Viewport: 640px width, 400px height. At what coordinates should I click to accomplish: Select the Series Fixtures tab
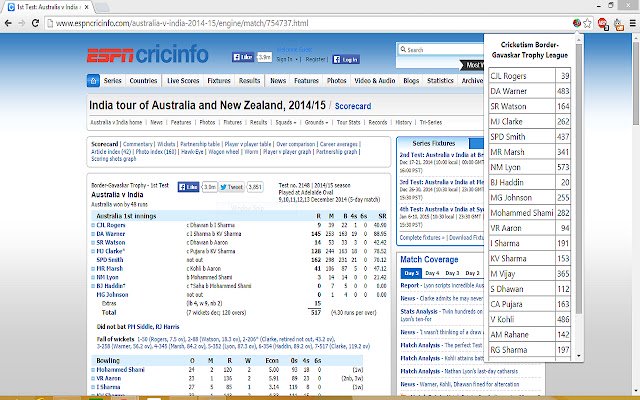pyautogui.click(x=433, y=143)
